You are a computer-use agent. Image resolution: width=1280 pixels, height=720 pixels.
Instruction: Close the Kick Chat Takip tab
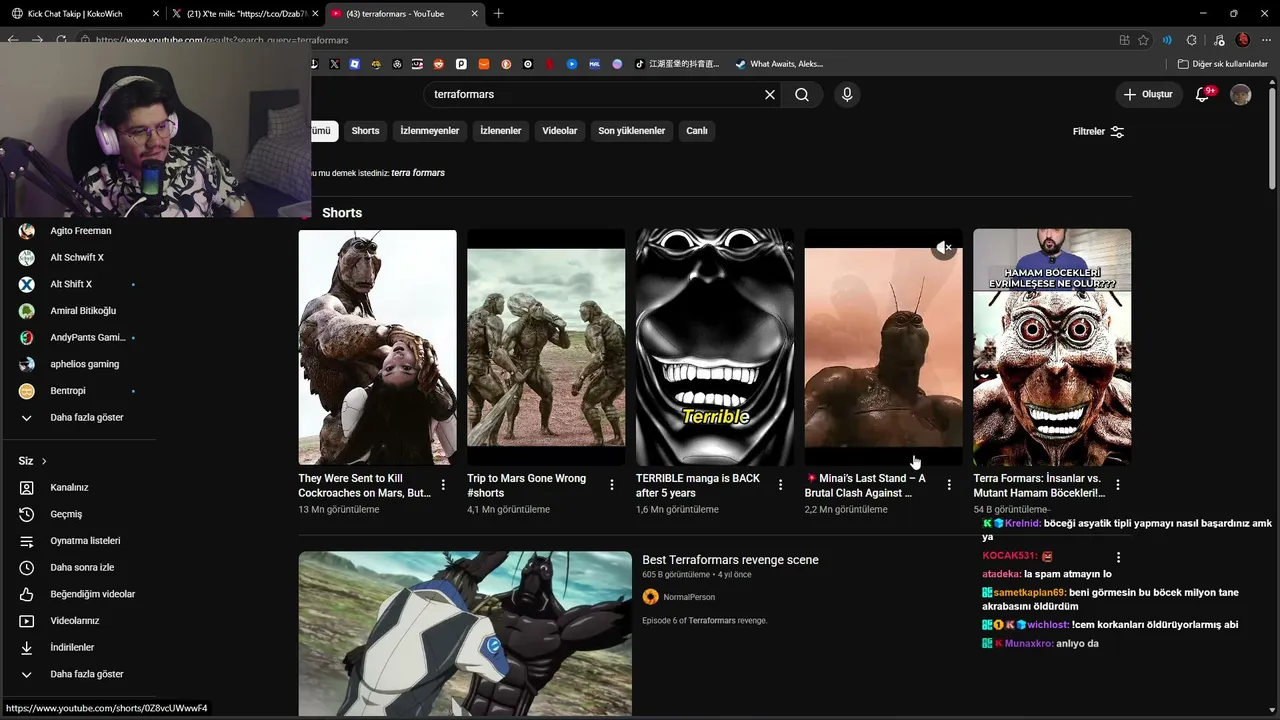click(x=155, y=14)
